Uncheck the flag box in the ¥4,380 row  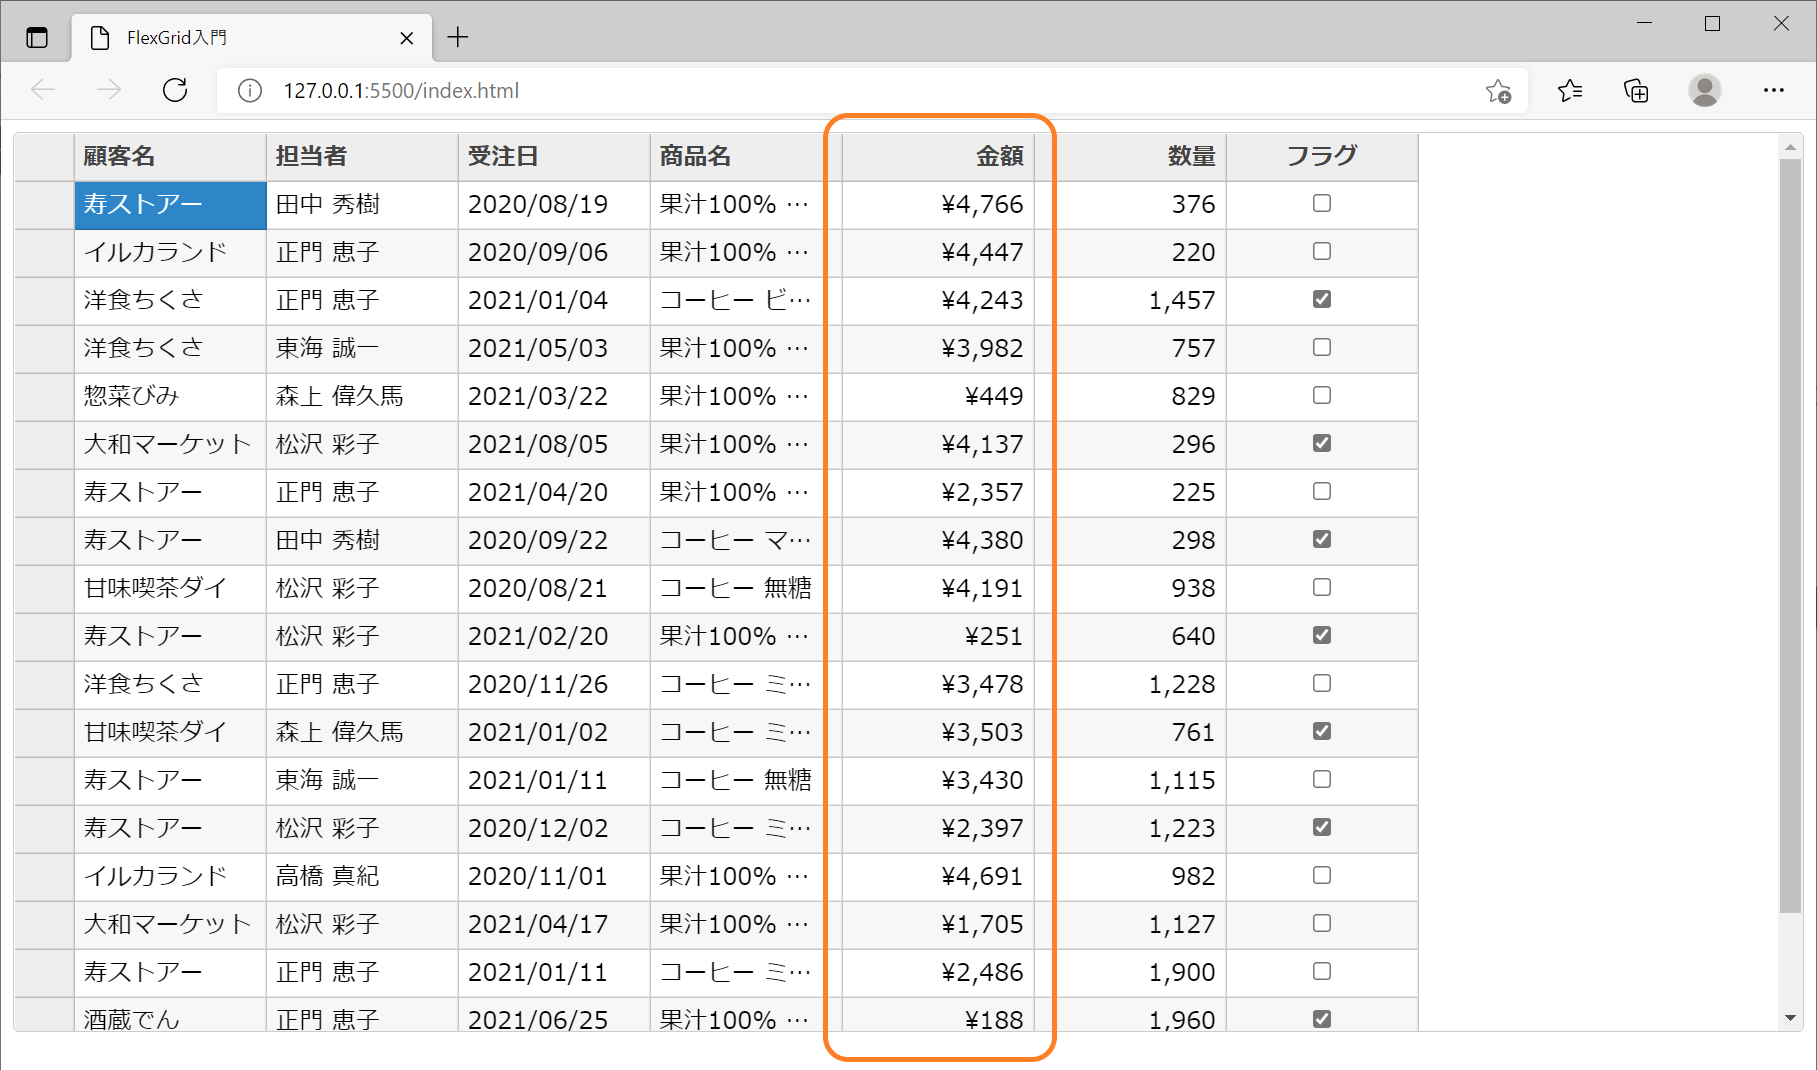[1322, 540]
